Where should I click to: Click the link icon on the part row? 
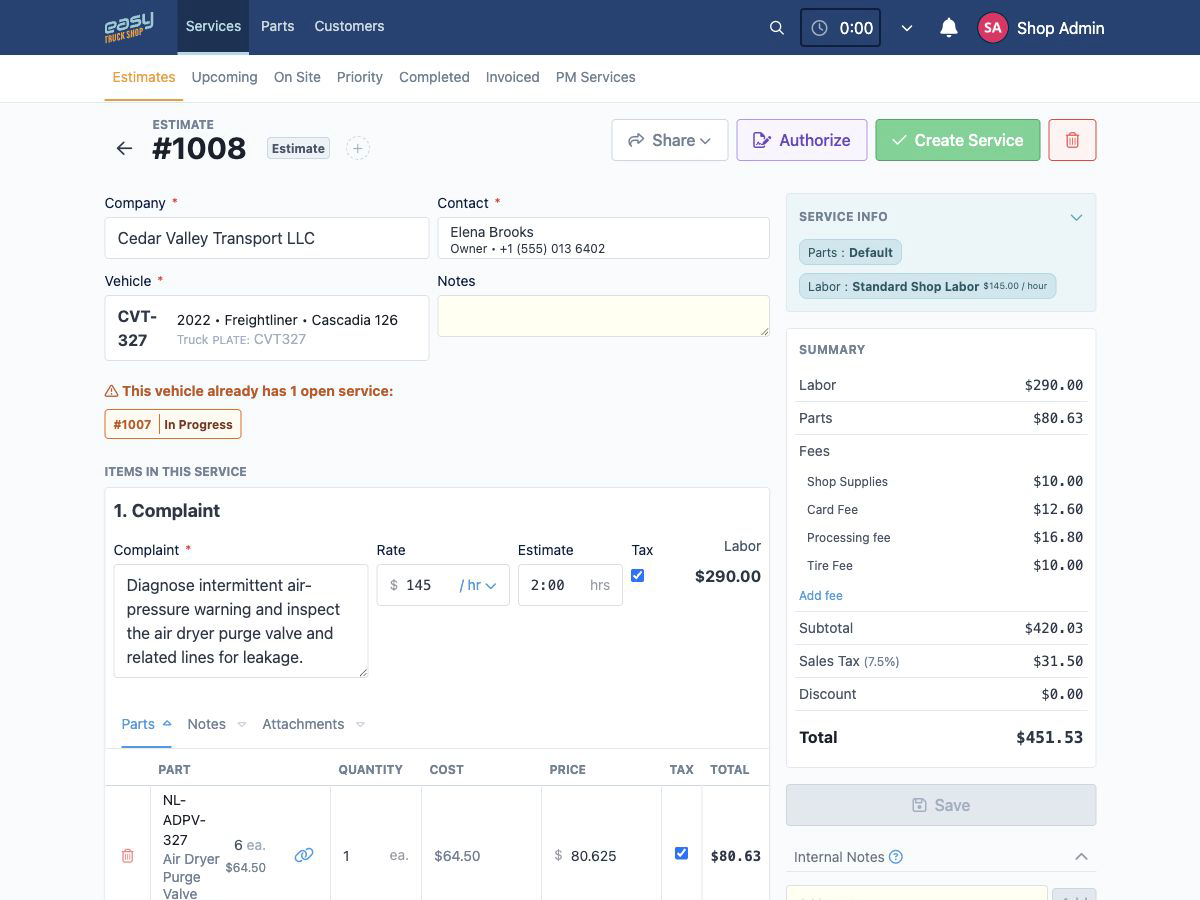(304, 855)
